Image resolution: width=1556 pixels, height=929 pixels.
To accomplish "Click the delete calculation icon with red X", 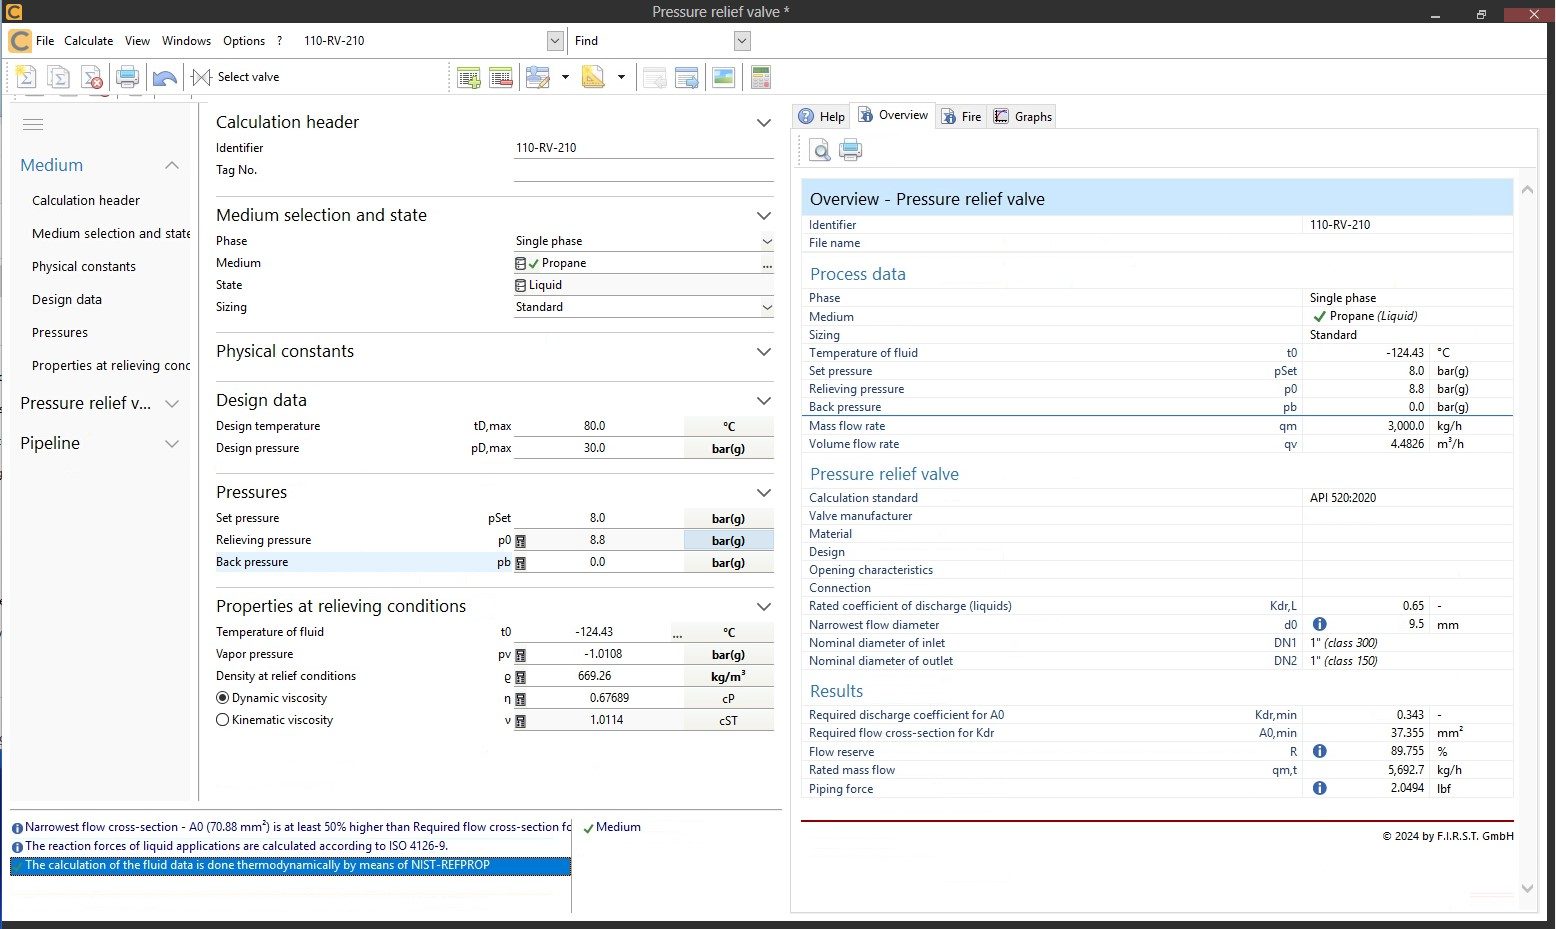I will point(92,77).
